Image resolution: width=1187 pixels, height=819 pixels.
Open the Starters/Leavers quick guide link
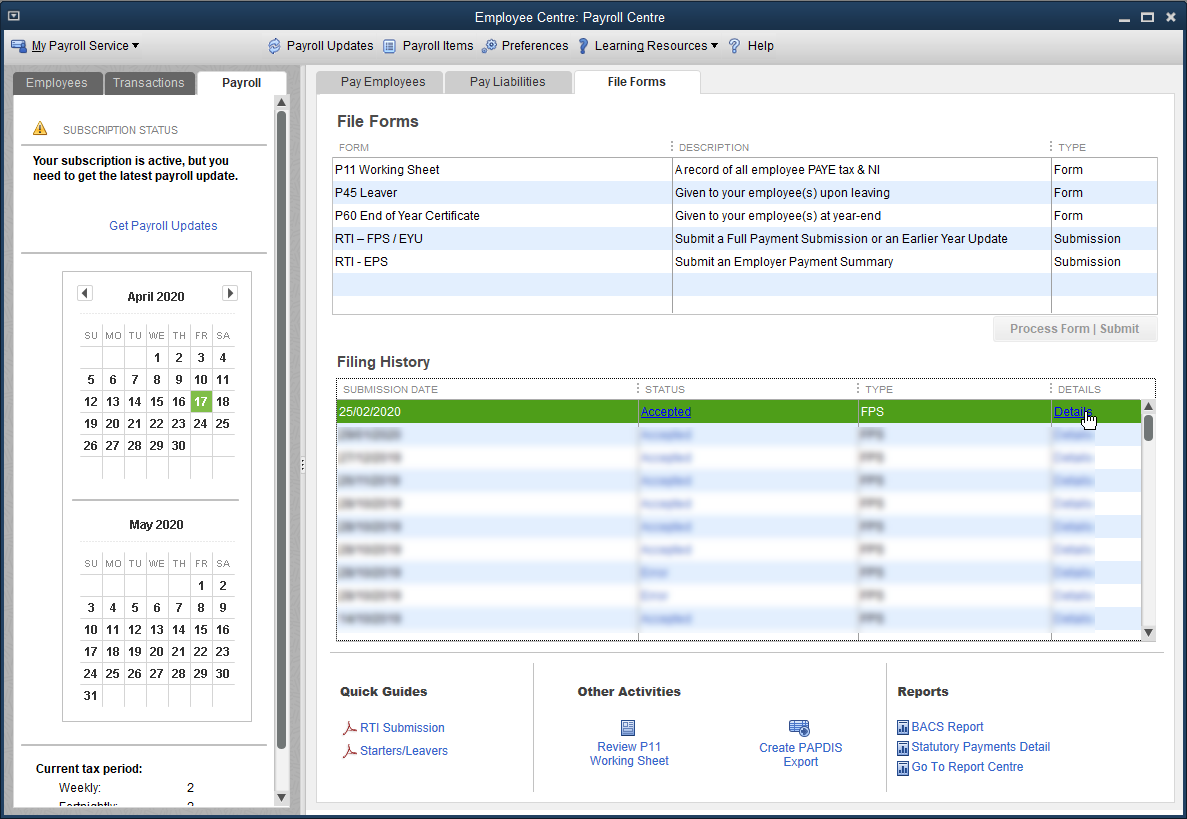403,751
